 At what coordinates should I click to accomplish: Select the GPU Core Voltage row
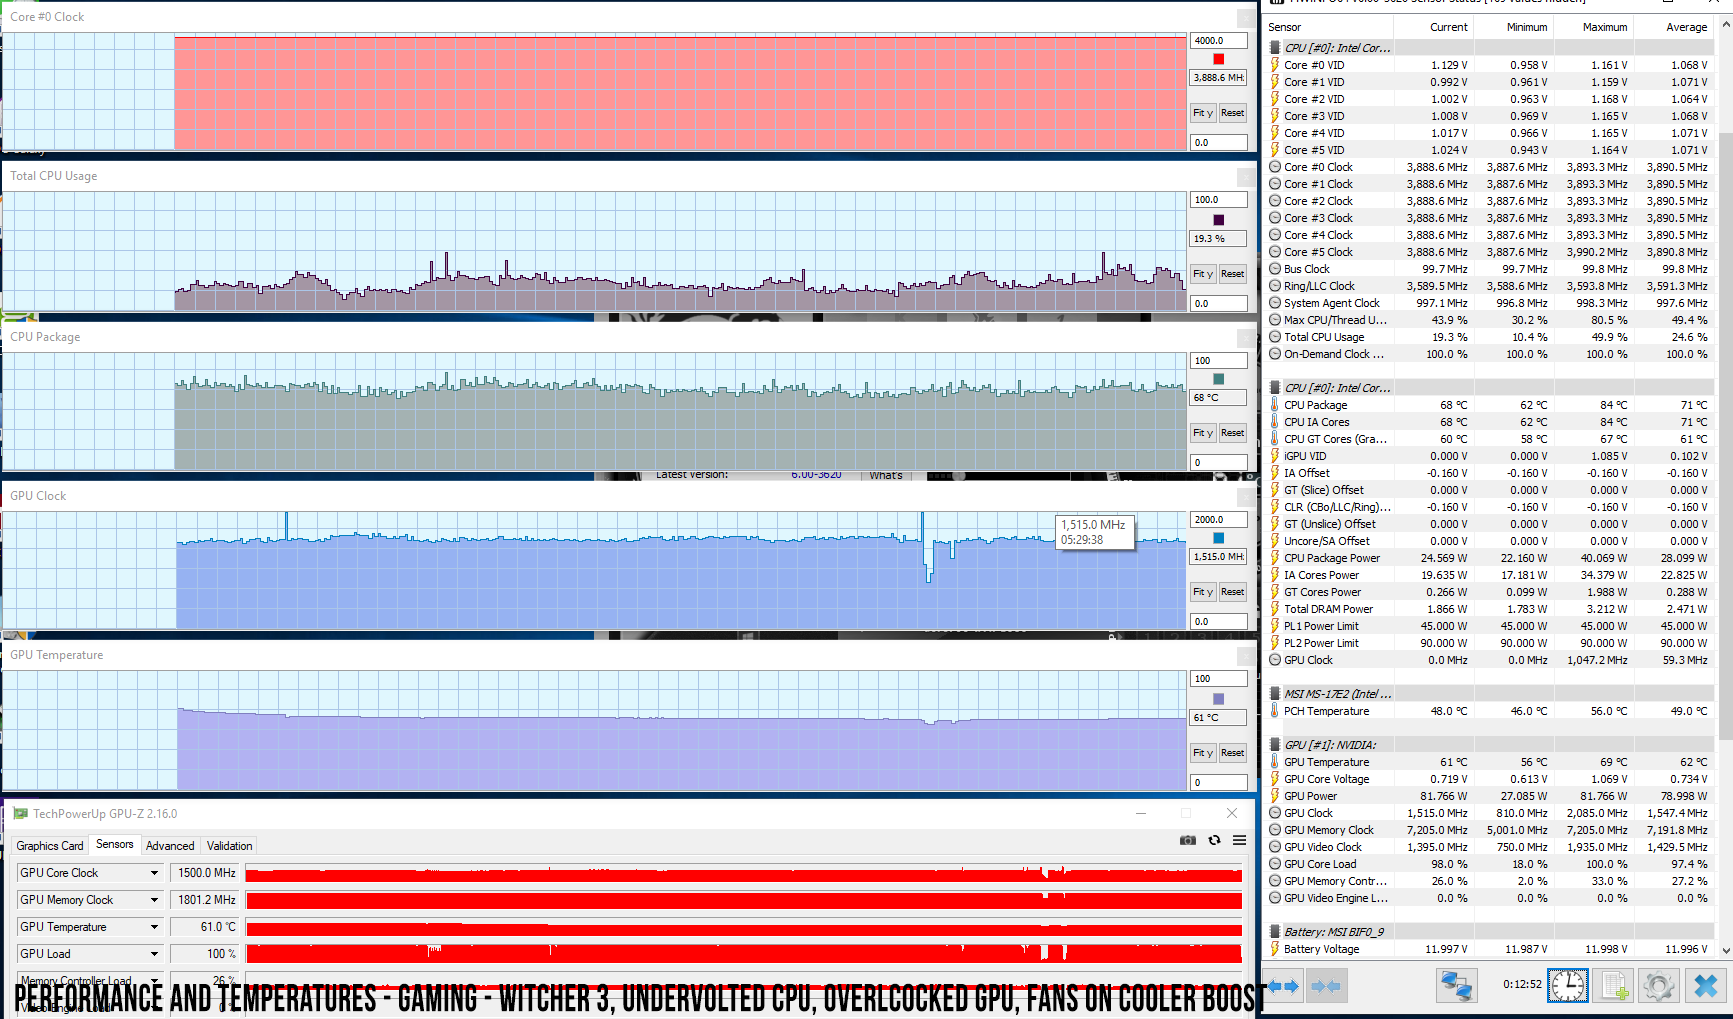[1489, 779]
